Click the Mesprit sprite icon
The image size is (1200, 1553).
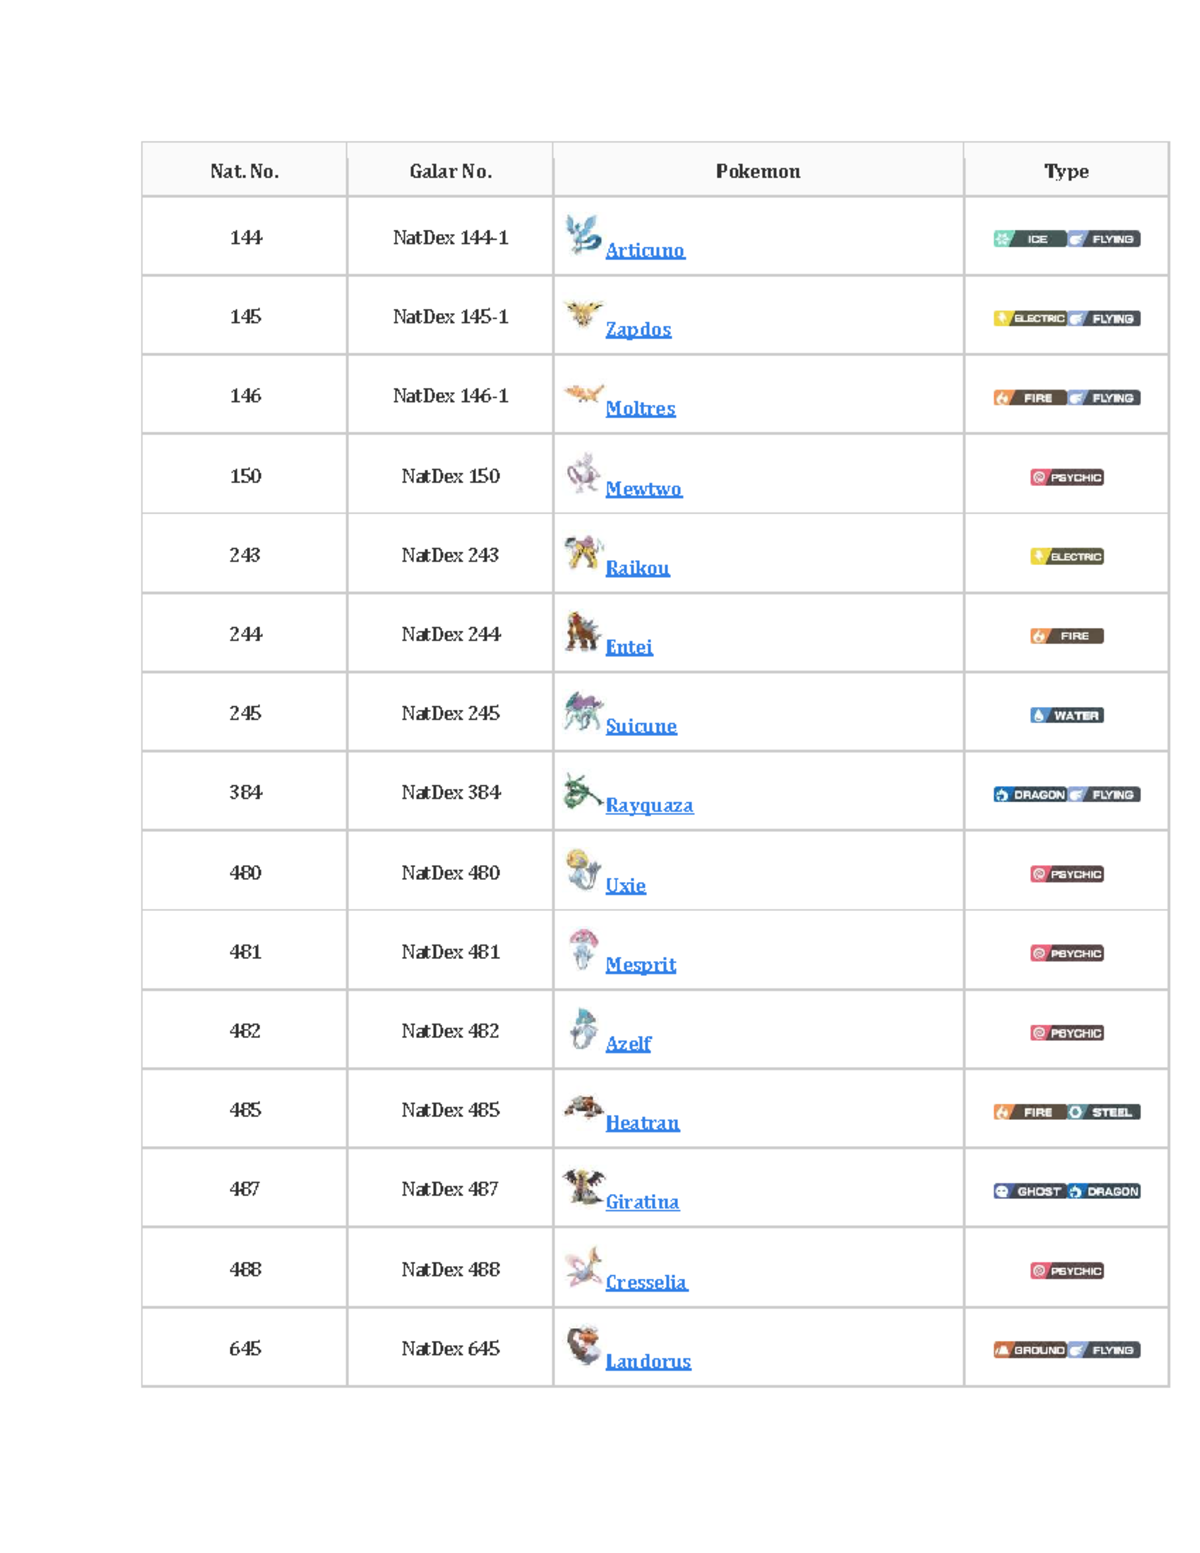pyautogui.click(x=583, y=949)
